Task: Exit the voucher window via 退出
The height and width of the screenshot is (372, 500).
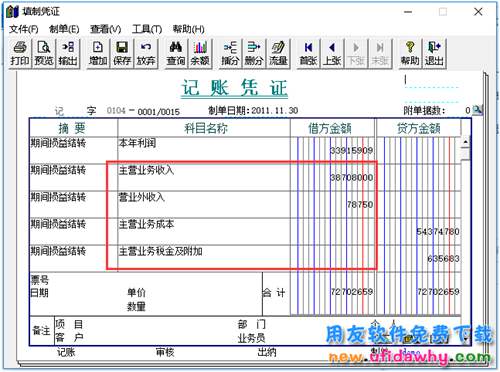Action: coord(434,53)
